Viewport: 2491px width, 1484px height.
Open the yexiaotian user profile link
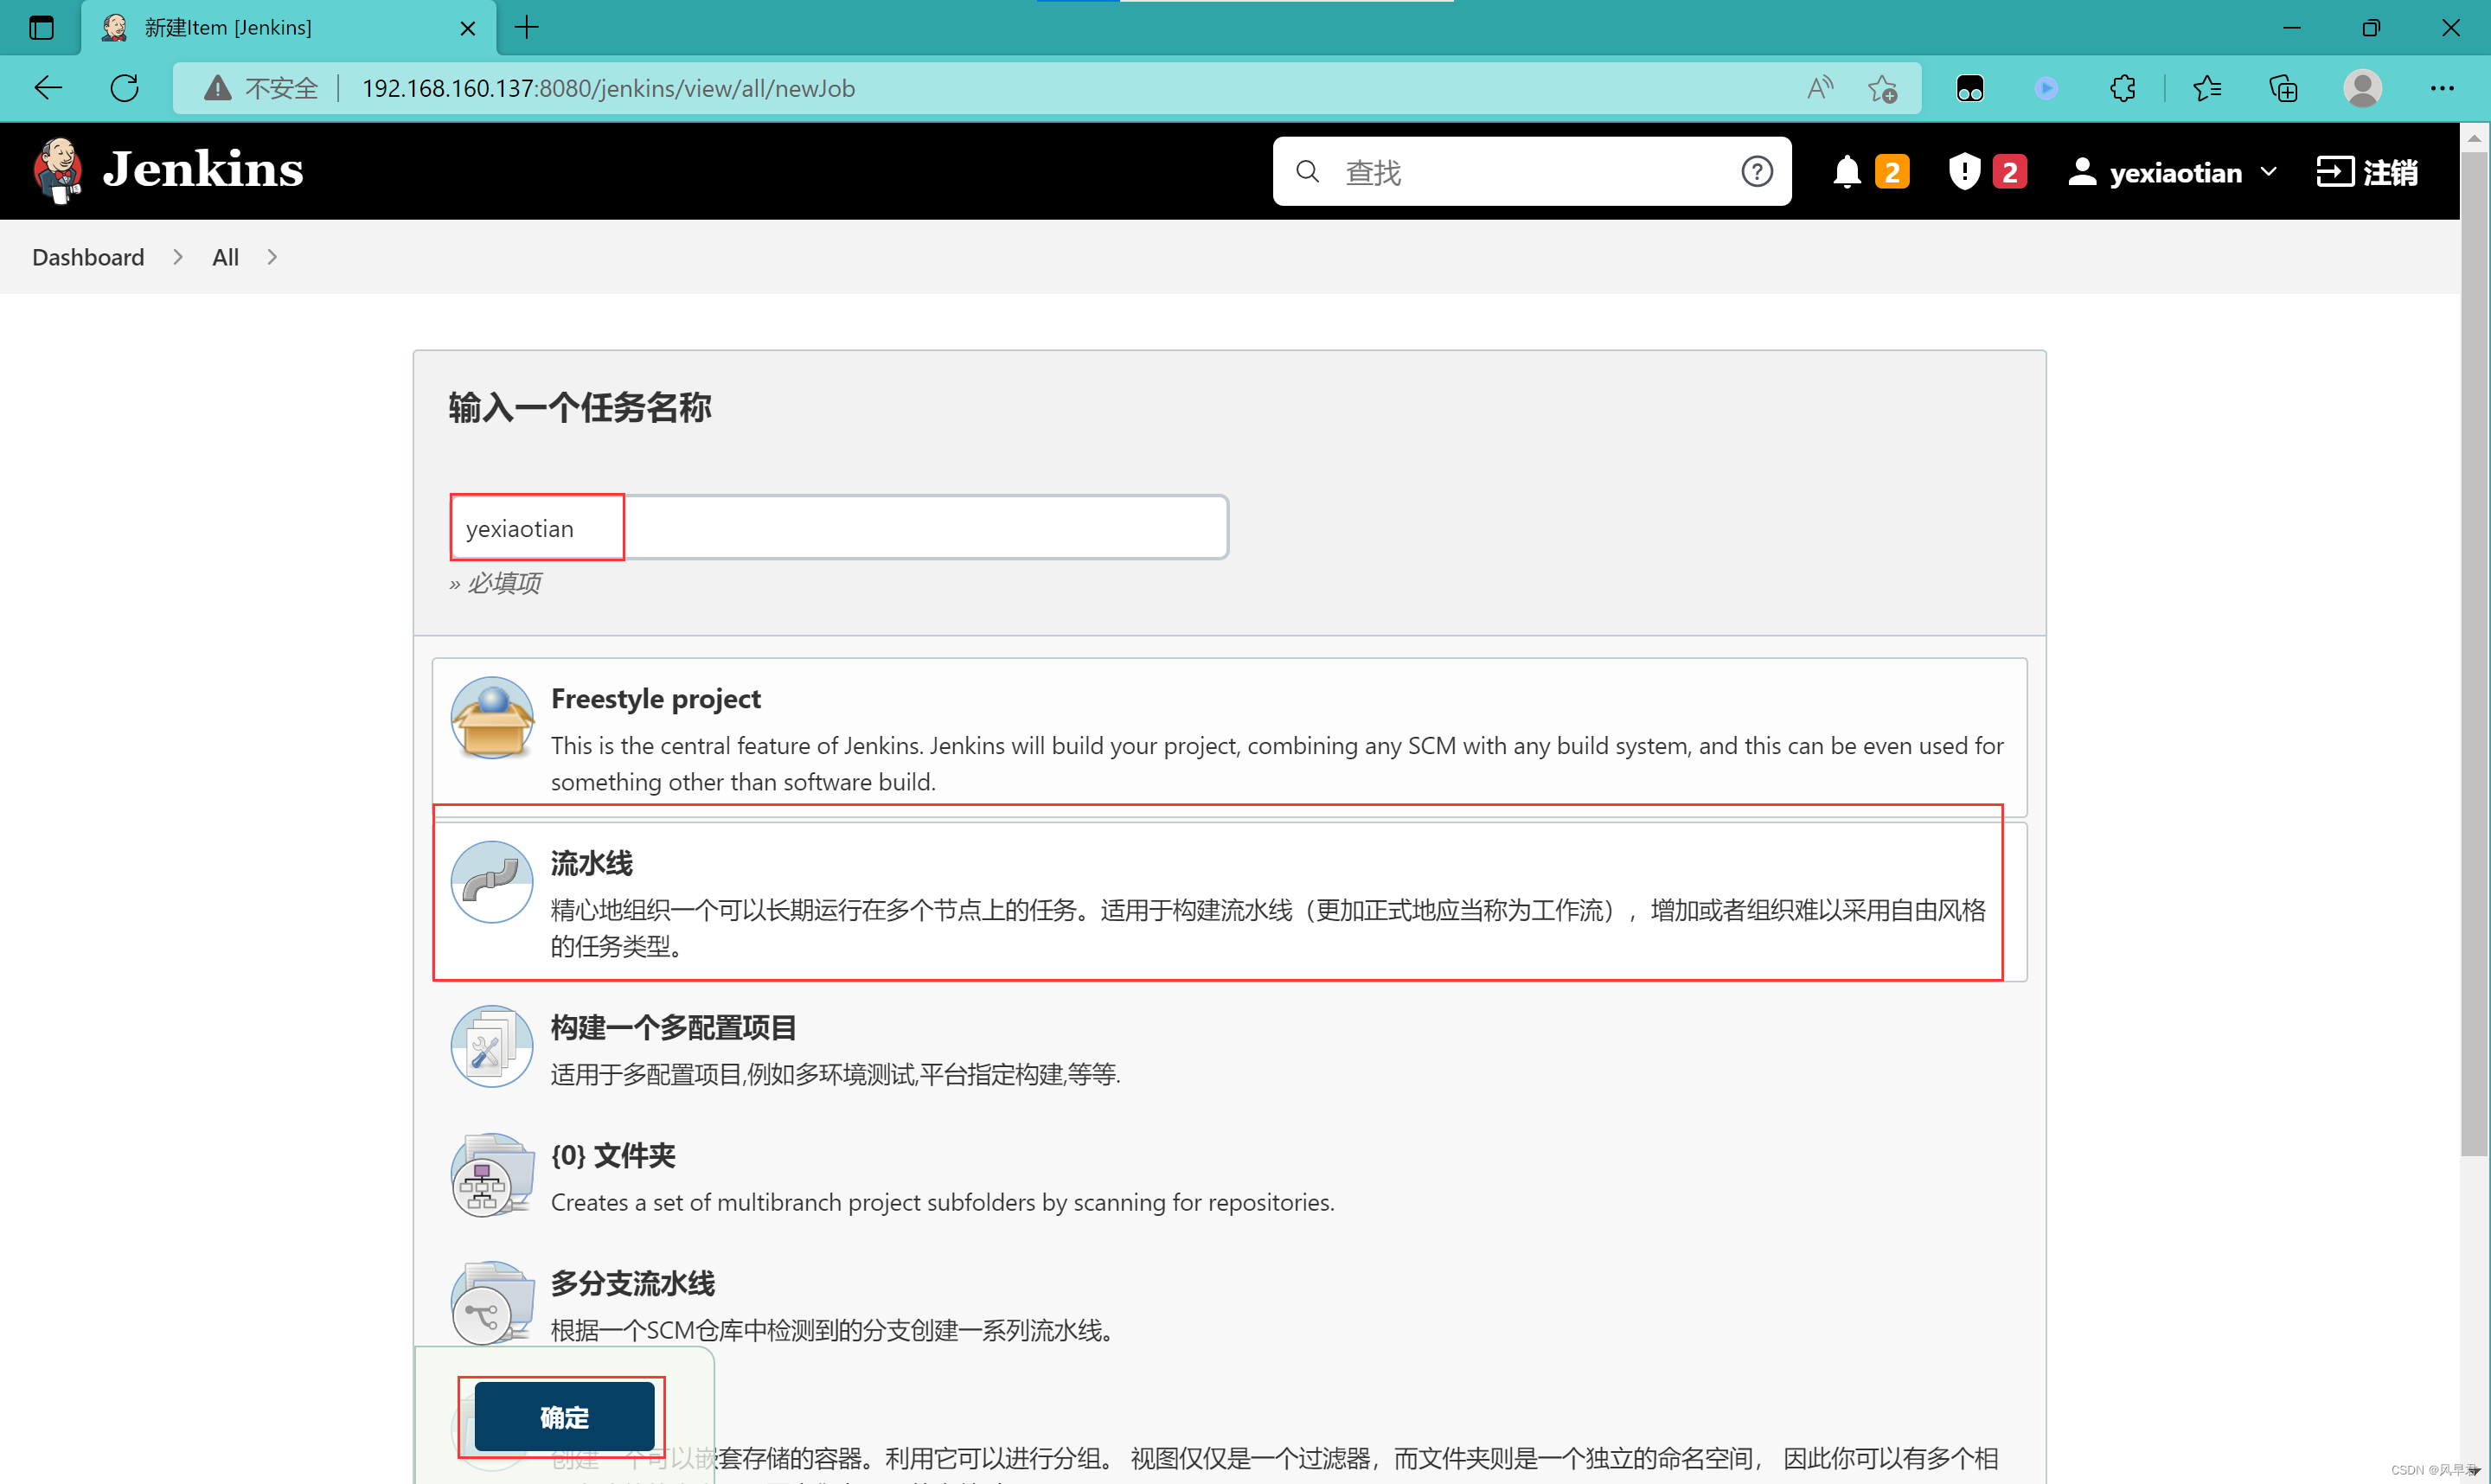coord(2155,172)
